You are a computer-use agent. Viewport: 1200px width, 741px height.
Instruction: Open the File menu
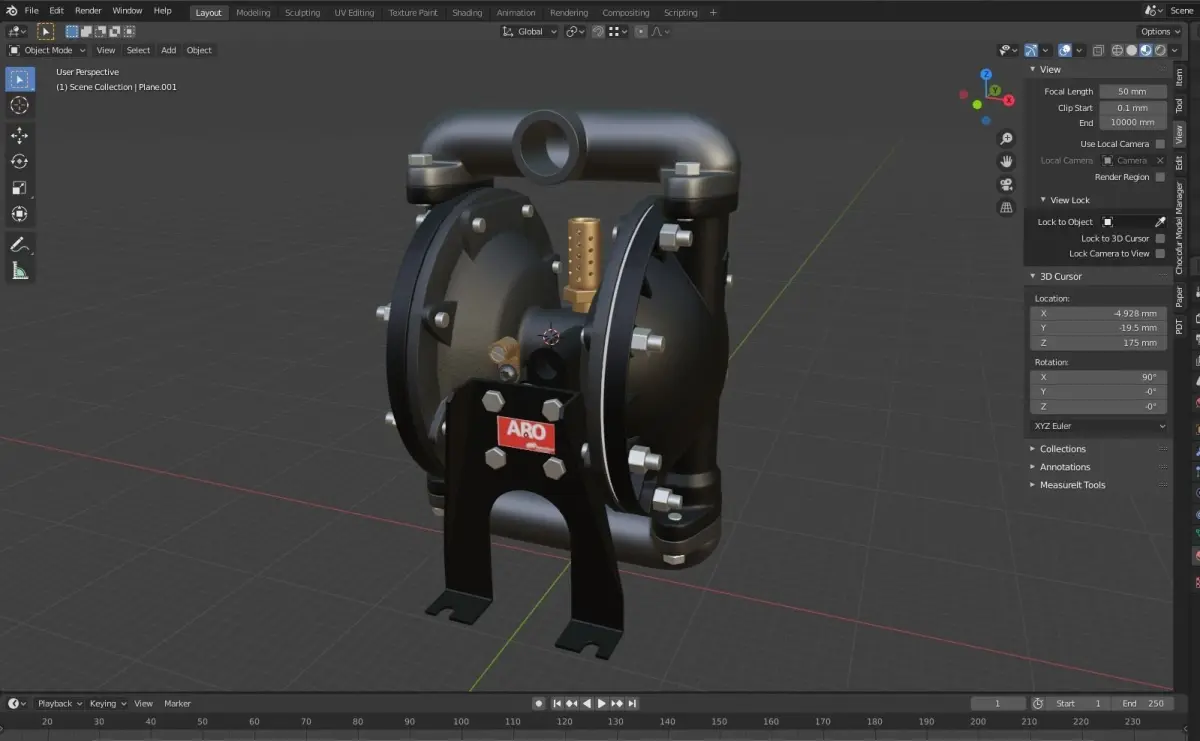31,10
